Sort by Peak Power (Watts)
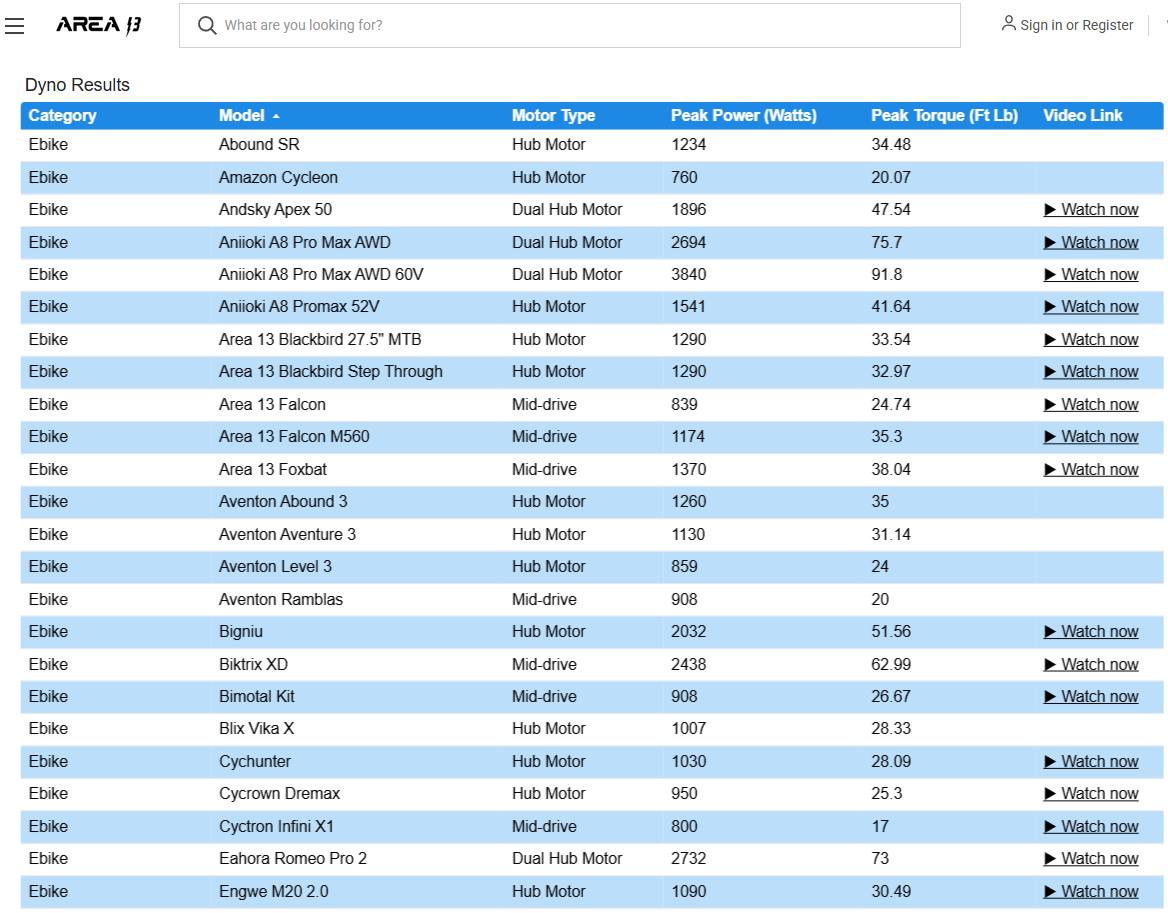Viewport: 1168px width, 913px height. point(743,115)
